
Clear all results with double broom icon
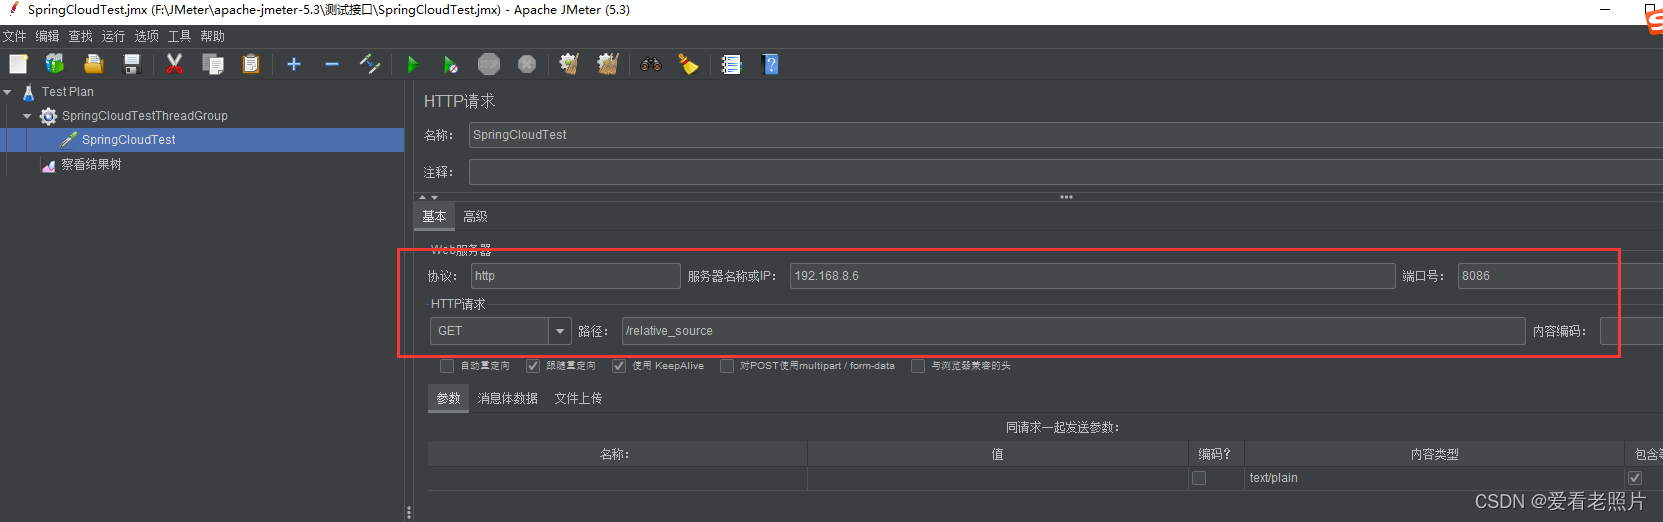[607, 64]
